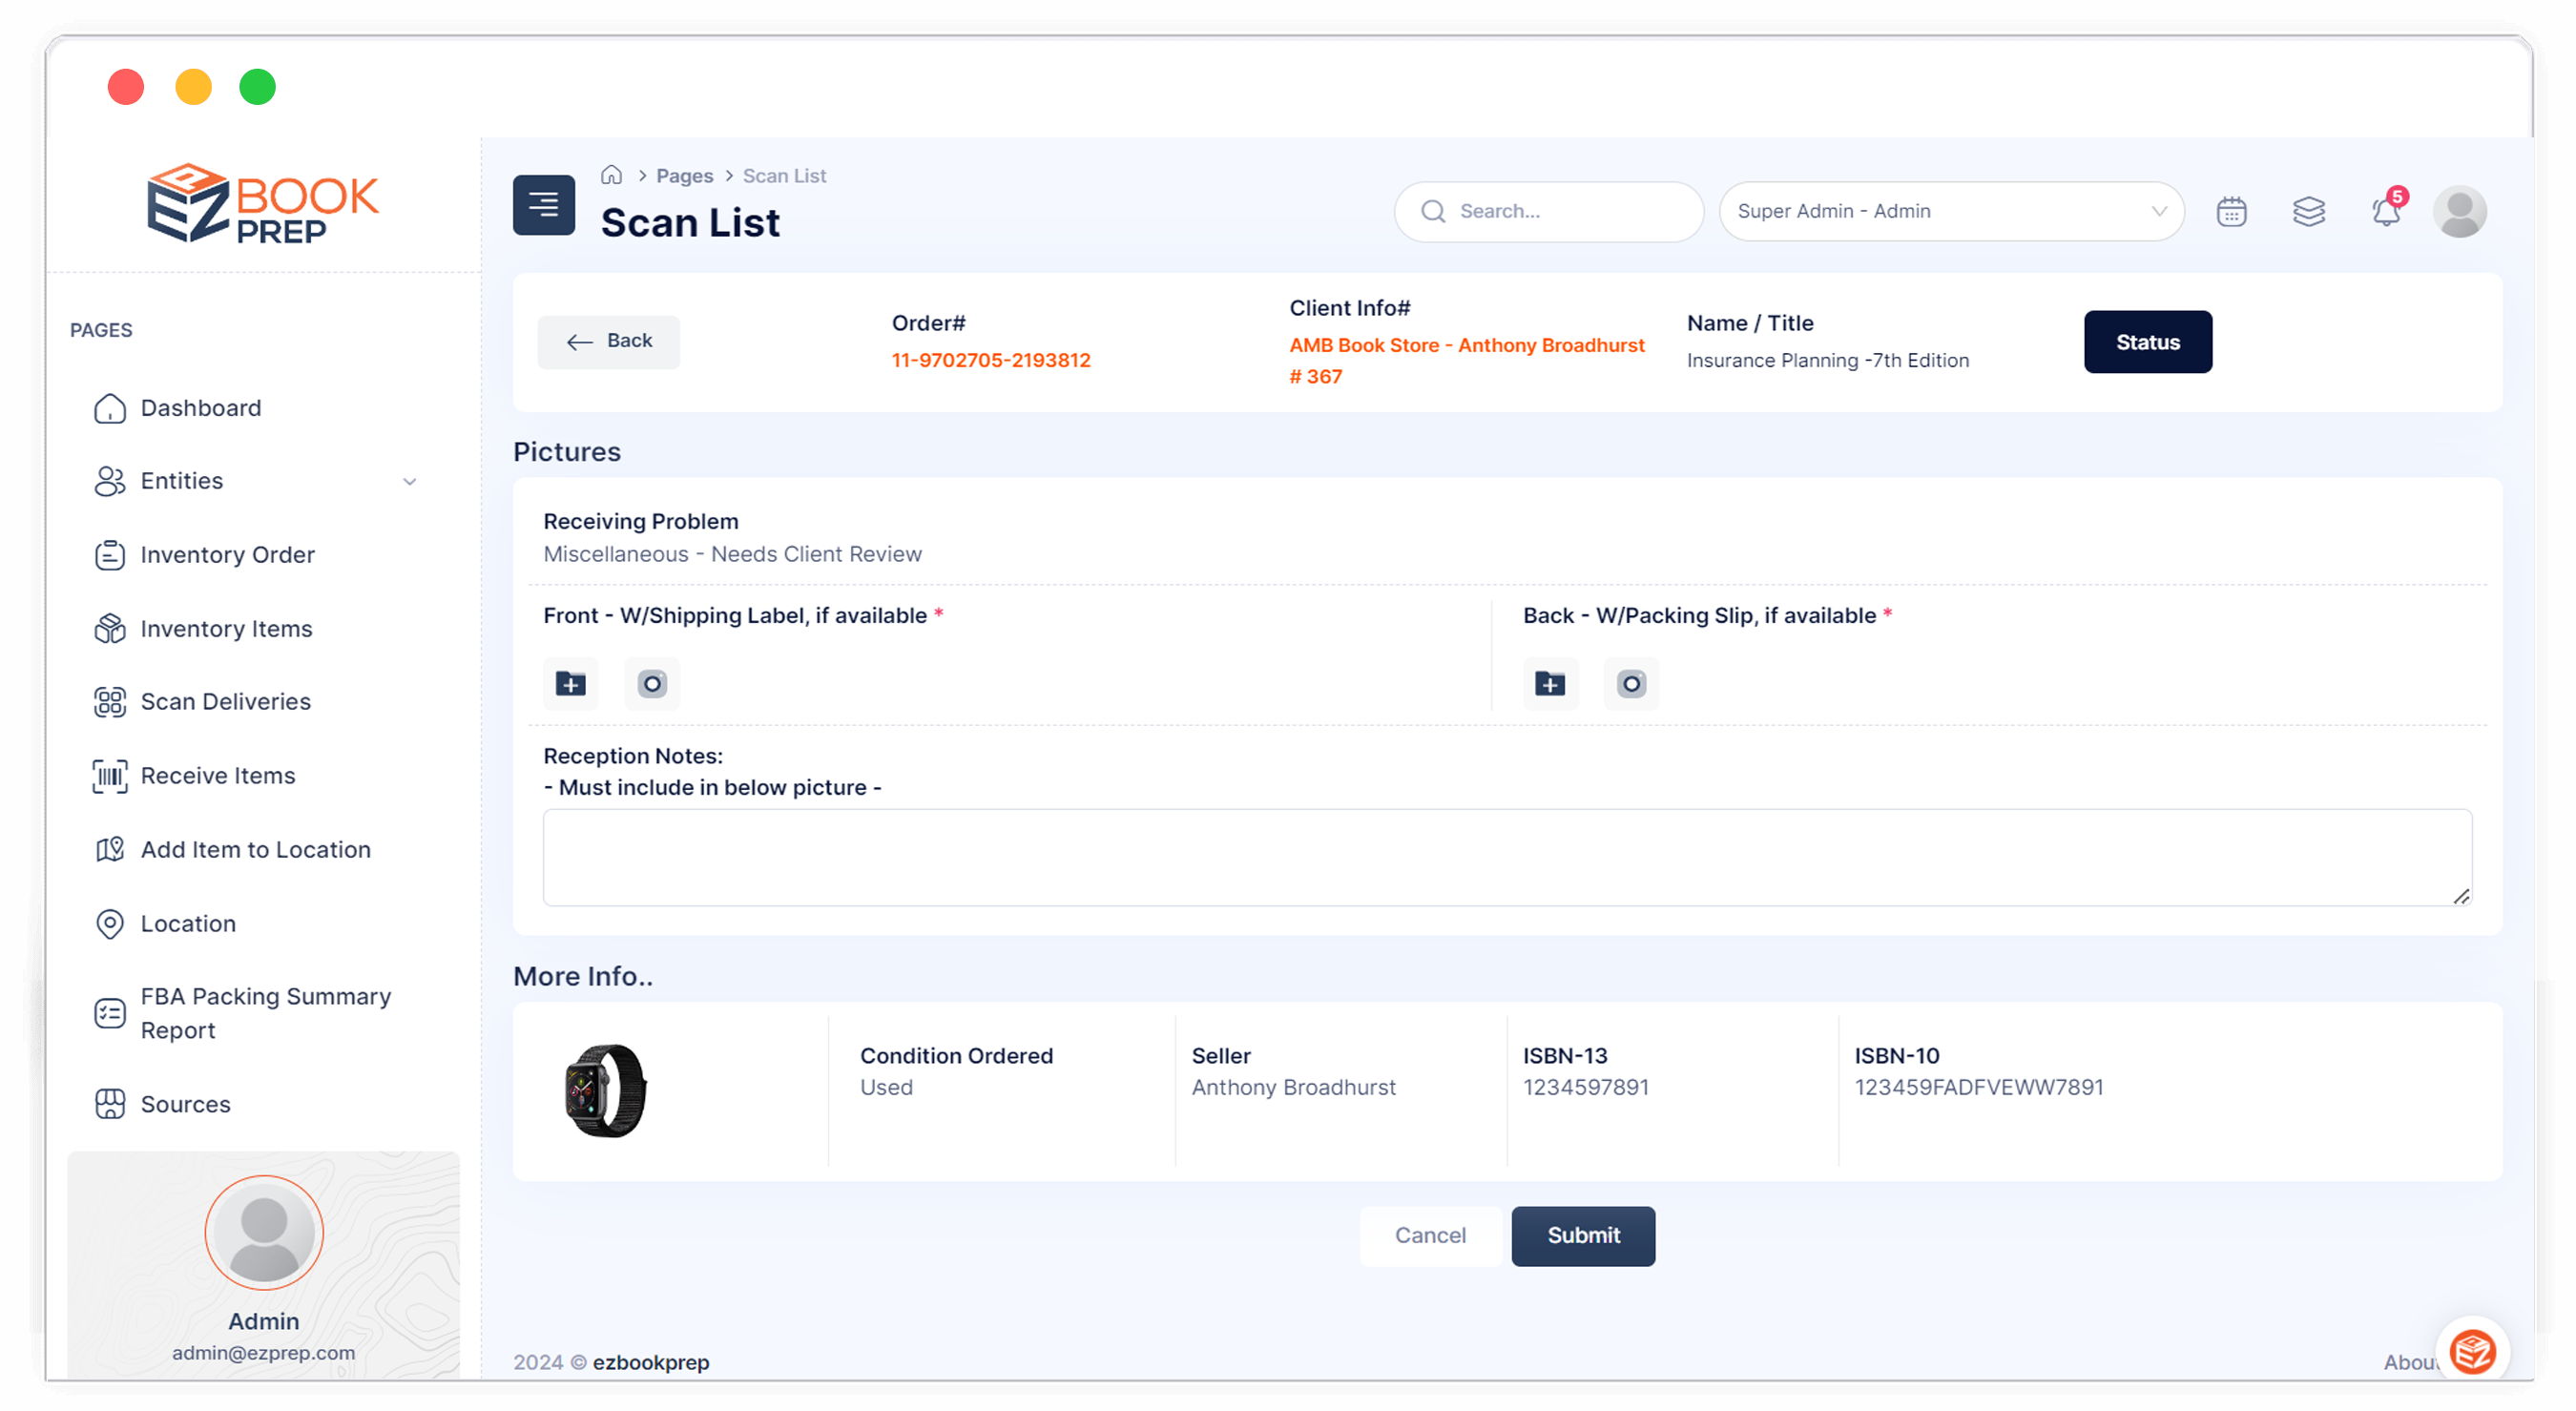Open the Super Admin - Admin dropdown

(1950, 211)
